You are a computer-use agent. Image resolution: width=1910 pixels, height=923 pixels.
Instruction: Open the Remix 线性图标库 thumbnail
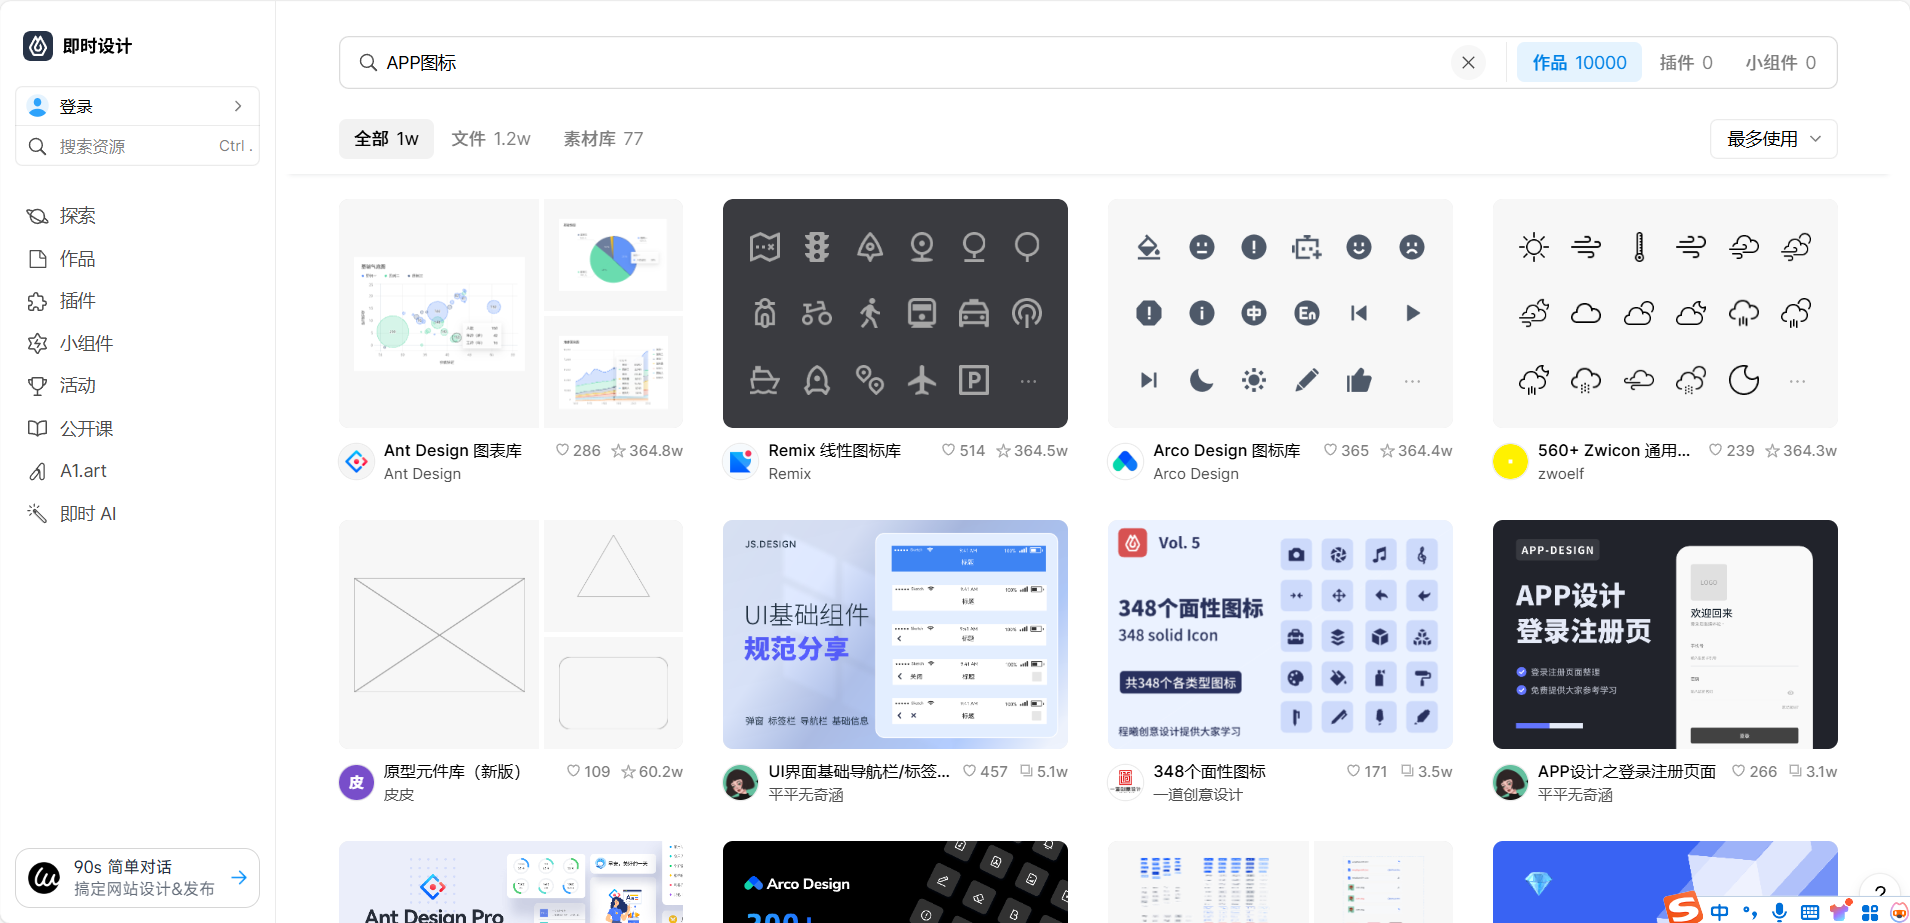[895, 313]
